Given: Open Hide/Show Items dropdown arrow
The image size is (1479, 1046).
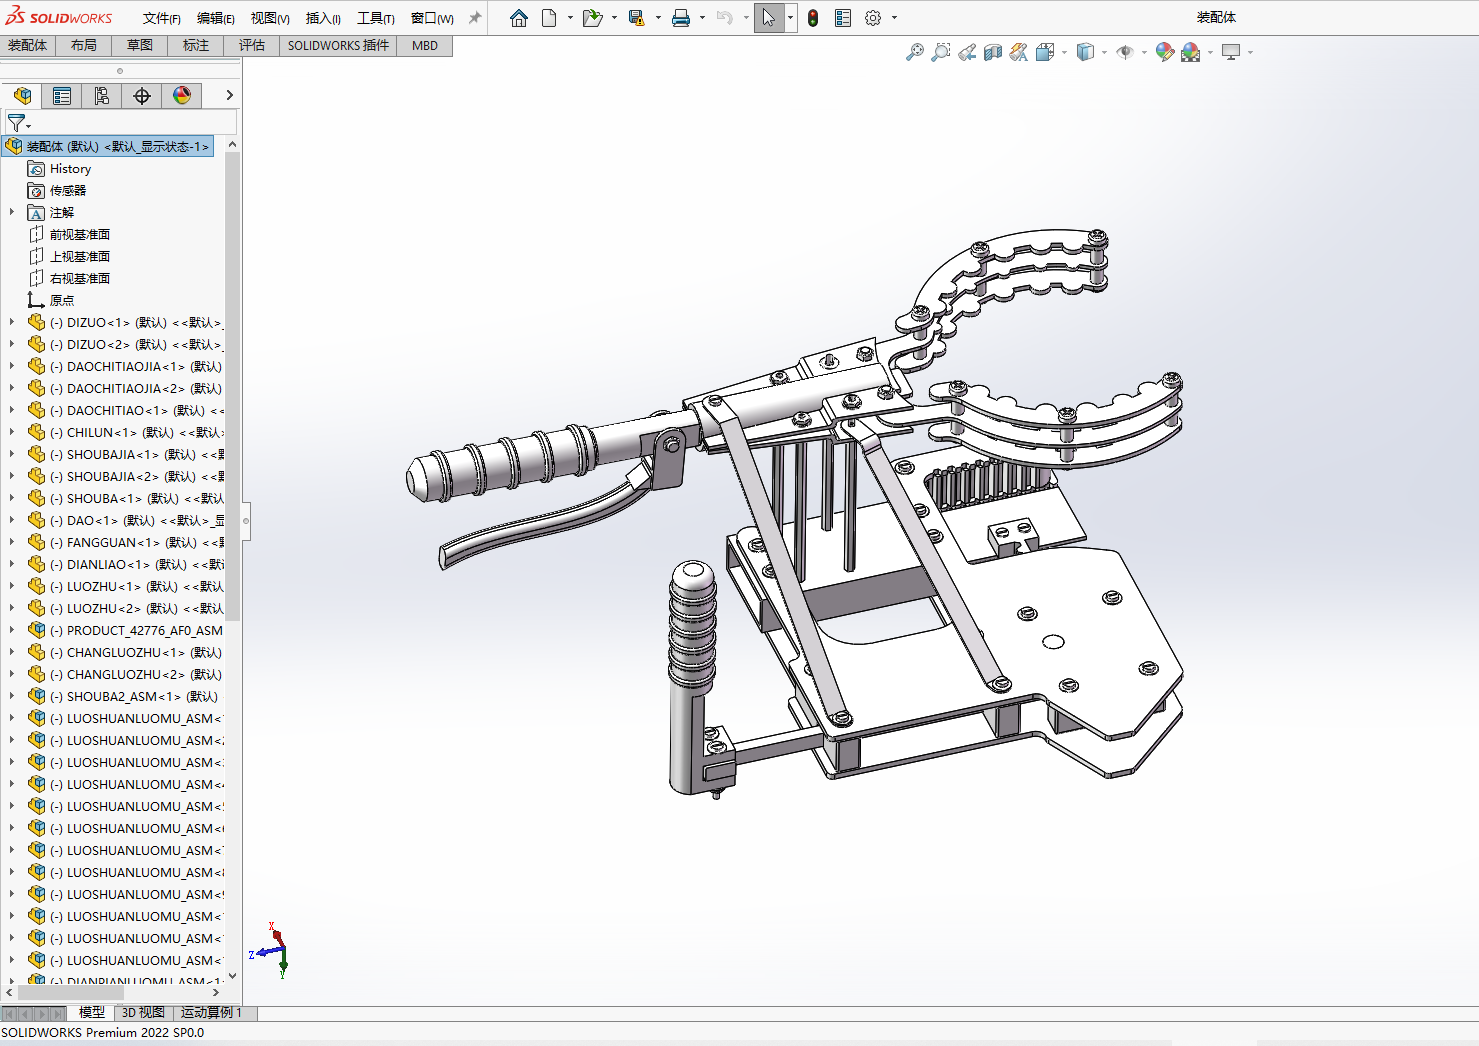Looking at the screenshot, I should (x=1144, y=52).
